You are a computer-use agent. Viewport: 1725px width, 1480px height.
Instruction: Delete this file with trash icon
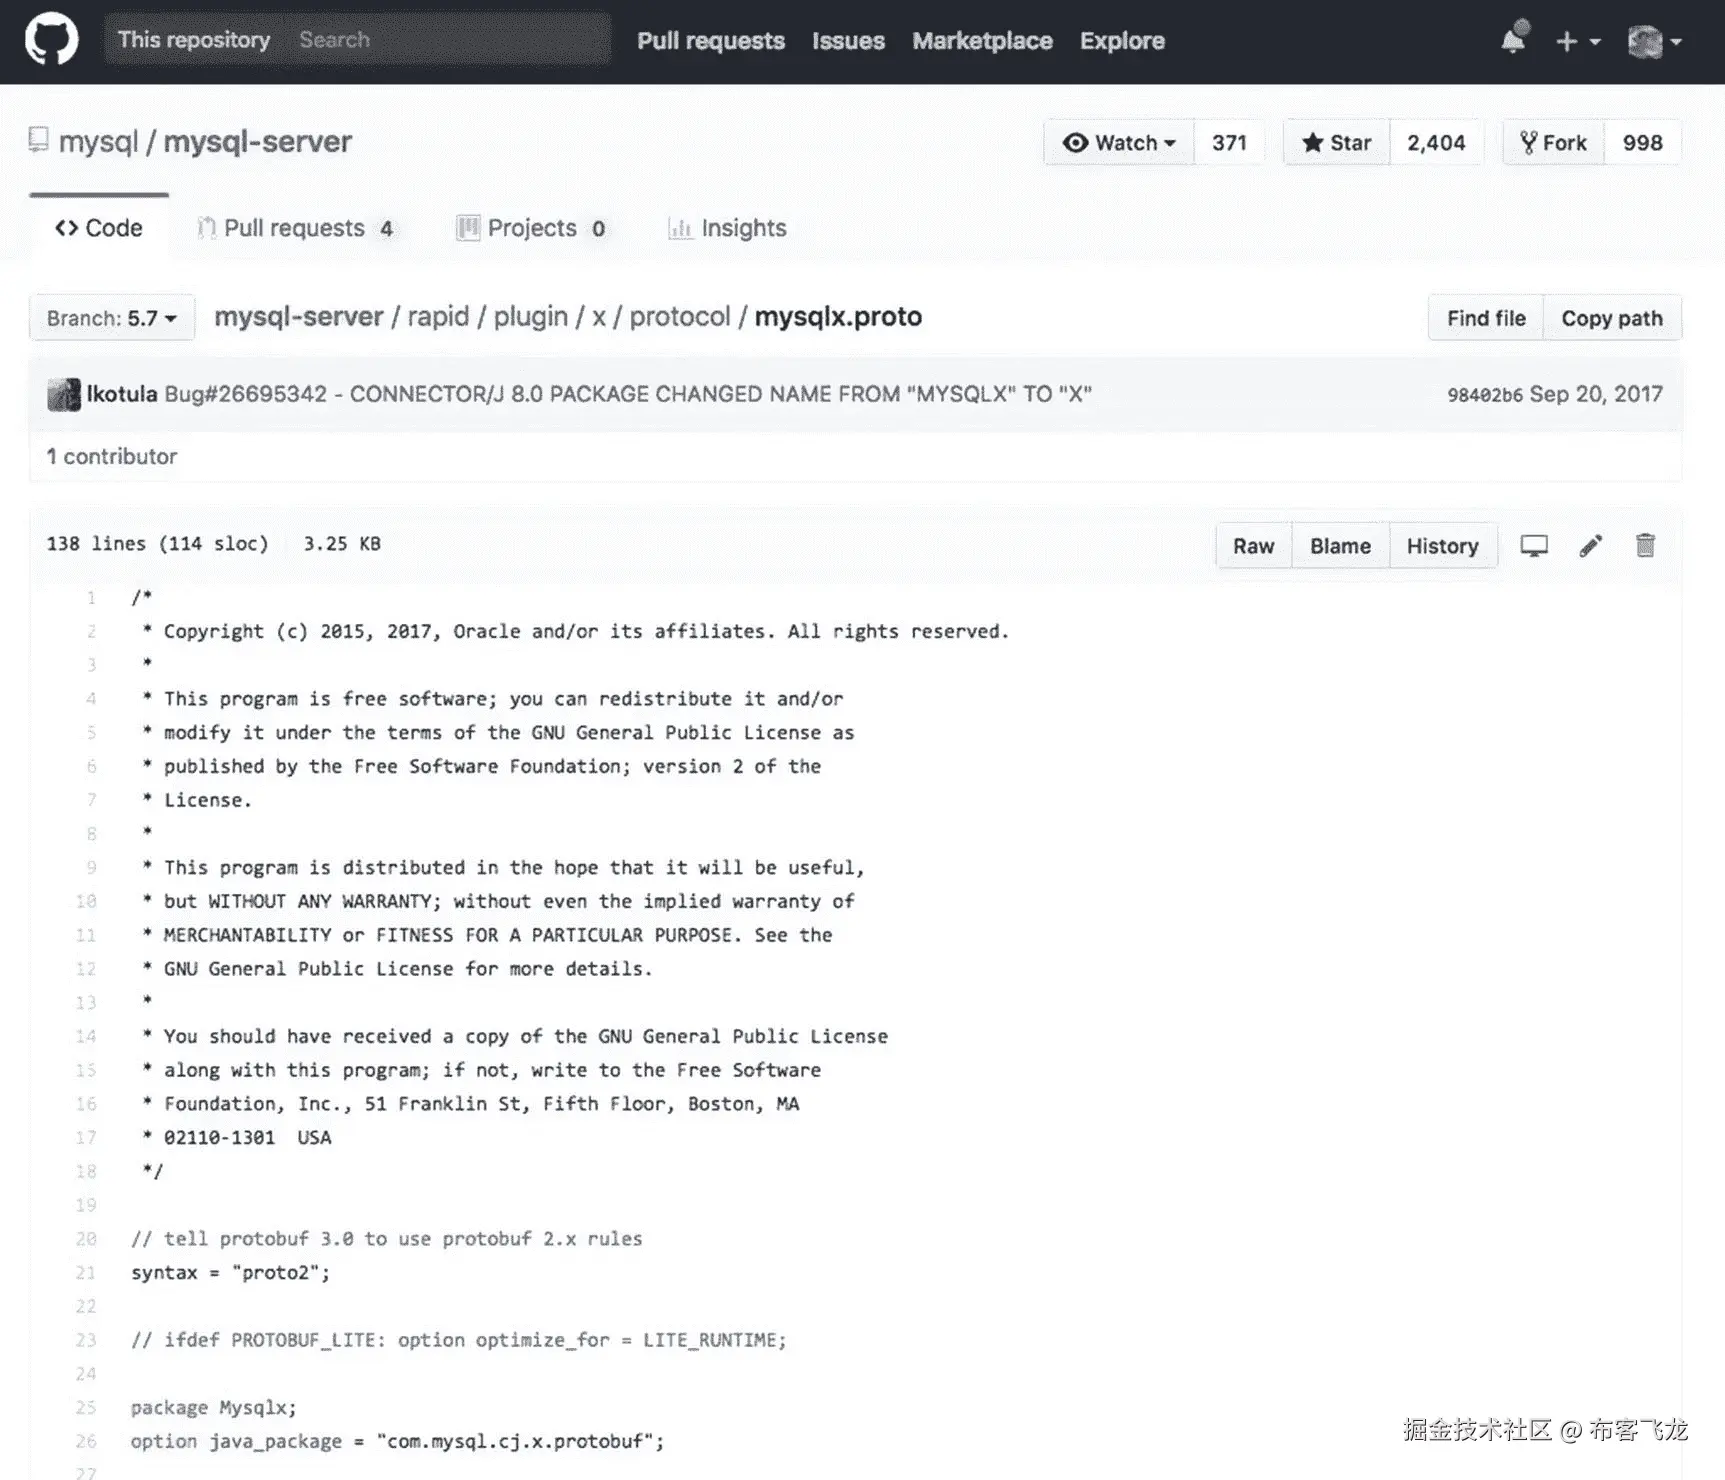click(1645, 545)
